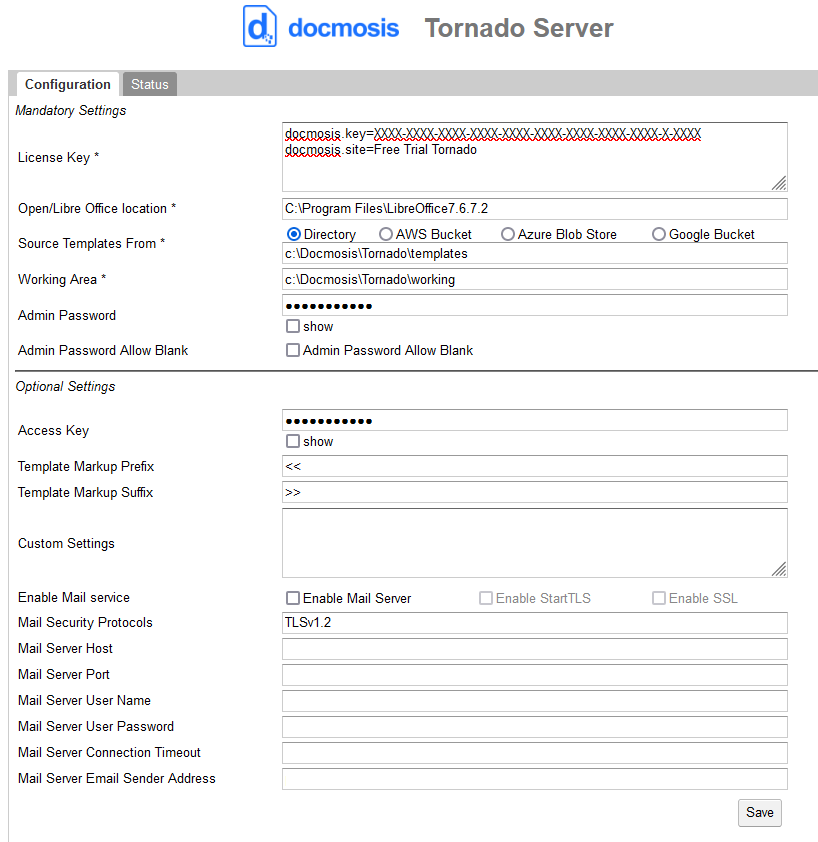Enable Admin Password Allow Blank checkbox
Viewport: 818px width, 842px height.
(x=293, y=350)
